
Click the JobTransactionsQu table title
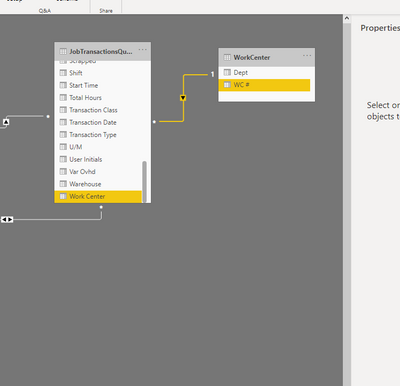pos(101,51)
